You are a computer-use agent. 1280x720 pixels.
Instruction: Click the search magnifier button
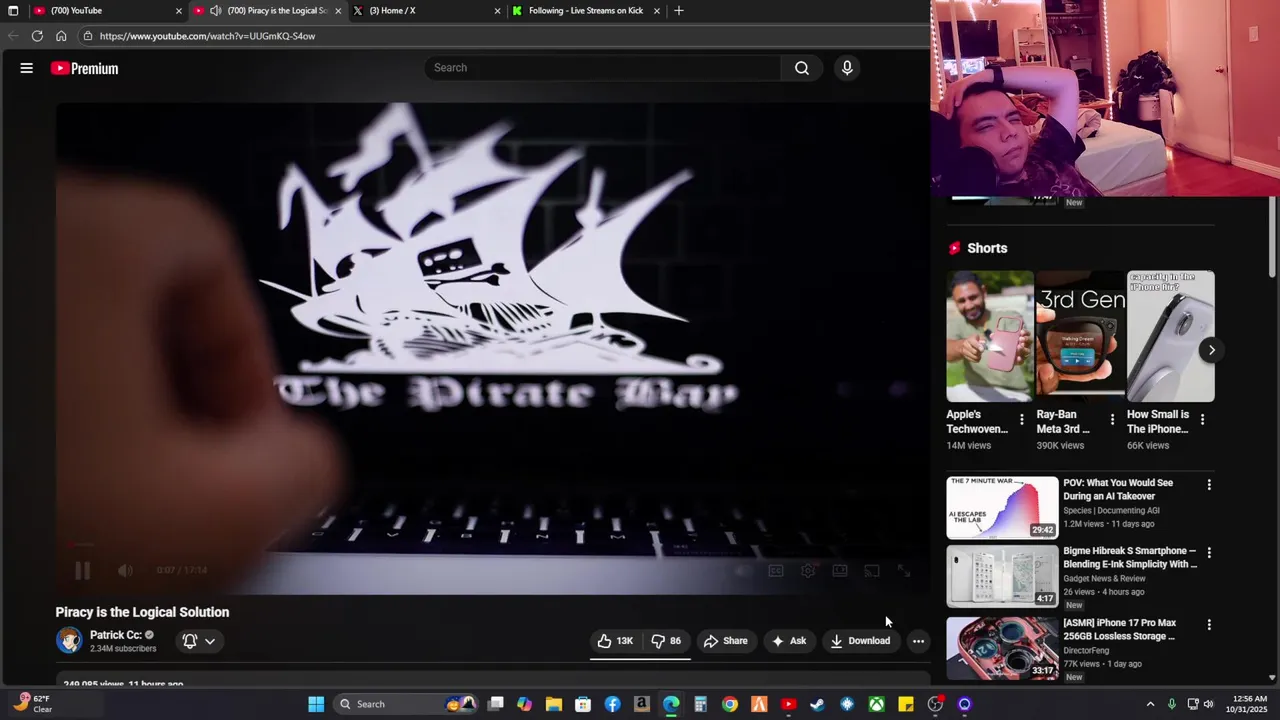pyautogui.click(x=802, y=68)
